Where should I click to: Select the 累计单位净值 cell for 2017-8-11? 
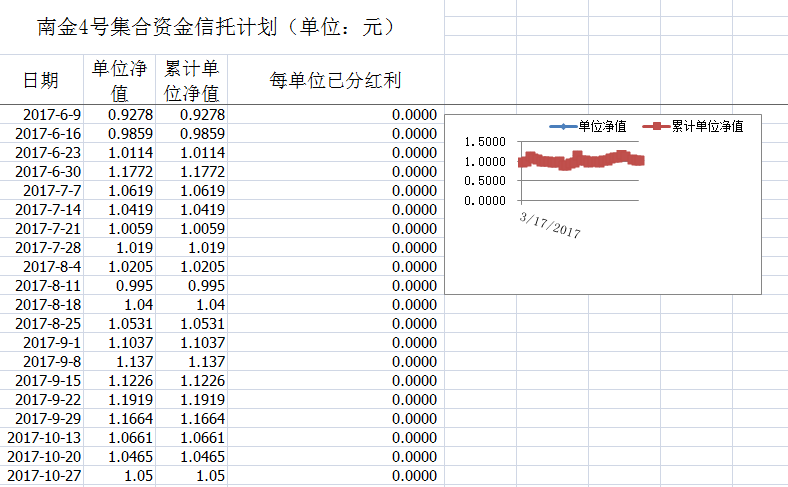pos(191,286)
